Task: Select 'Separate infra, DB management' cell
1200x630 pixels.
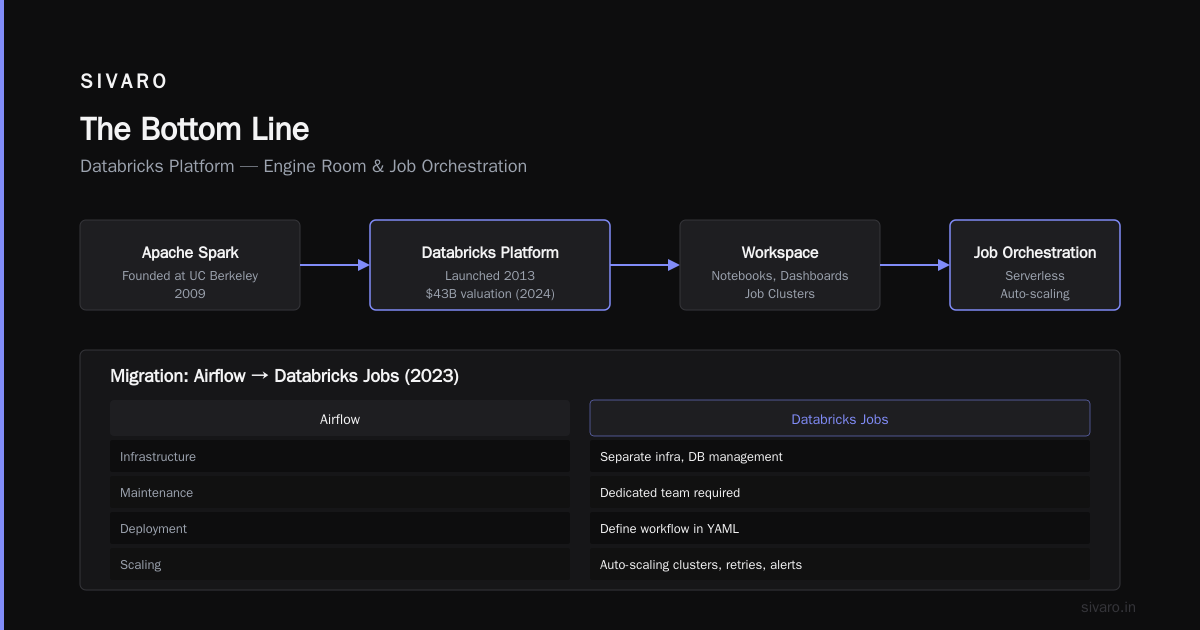Action: pos(840,457)
